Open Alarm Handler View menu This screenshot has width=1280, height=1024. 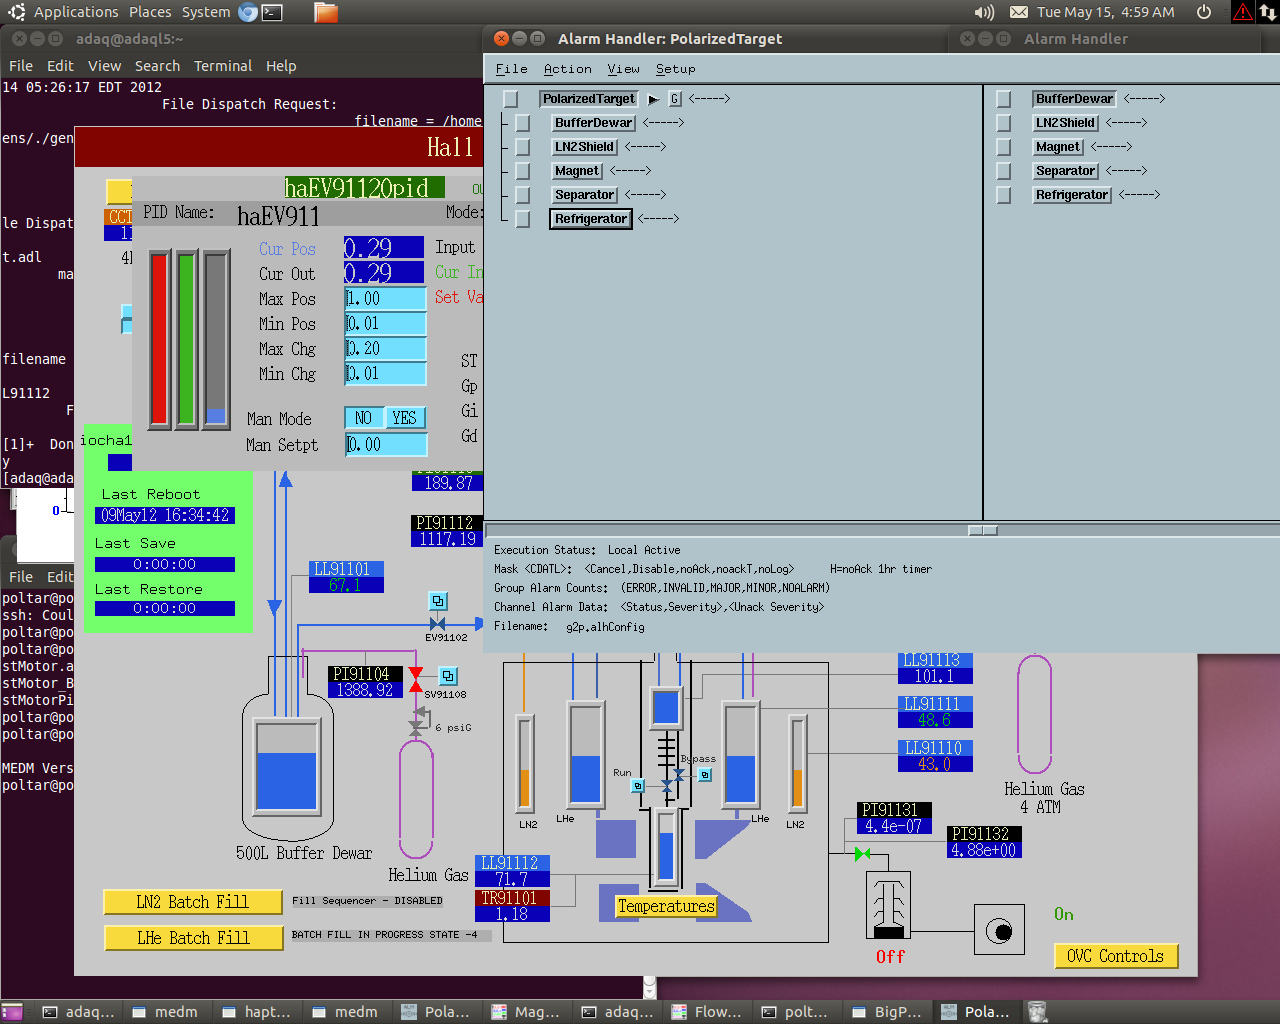click(x=624, y=69)
